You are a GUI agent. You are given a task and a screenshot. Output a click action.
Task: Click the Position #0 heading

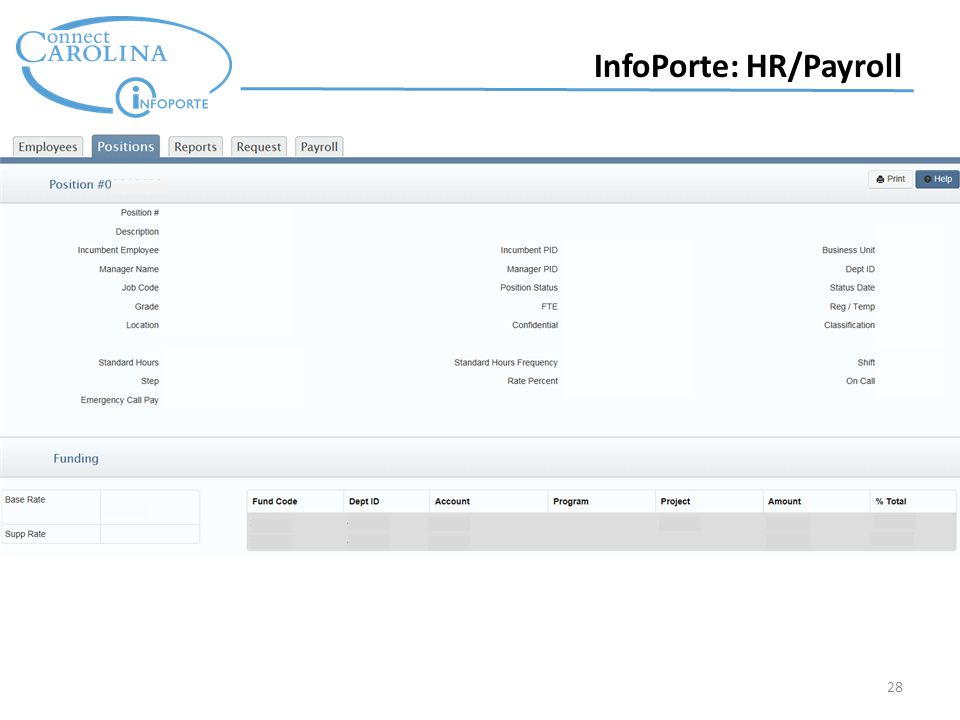click(x=80, y=184)
